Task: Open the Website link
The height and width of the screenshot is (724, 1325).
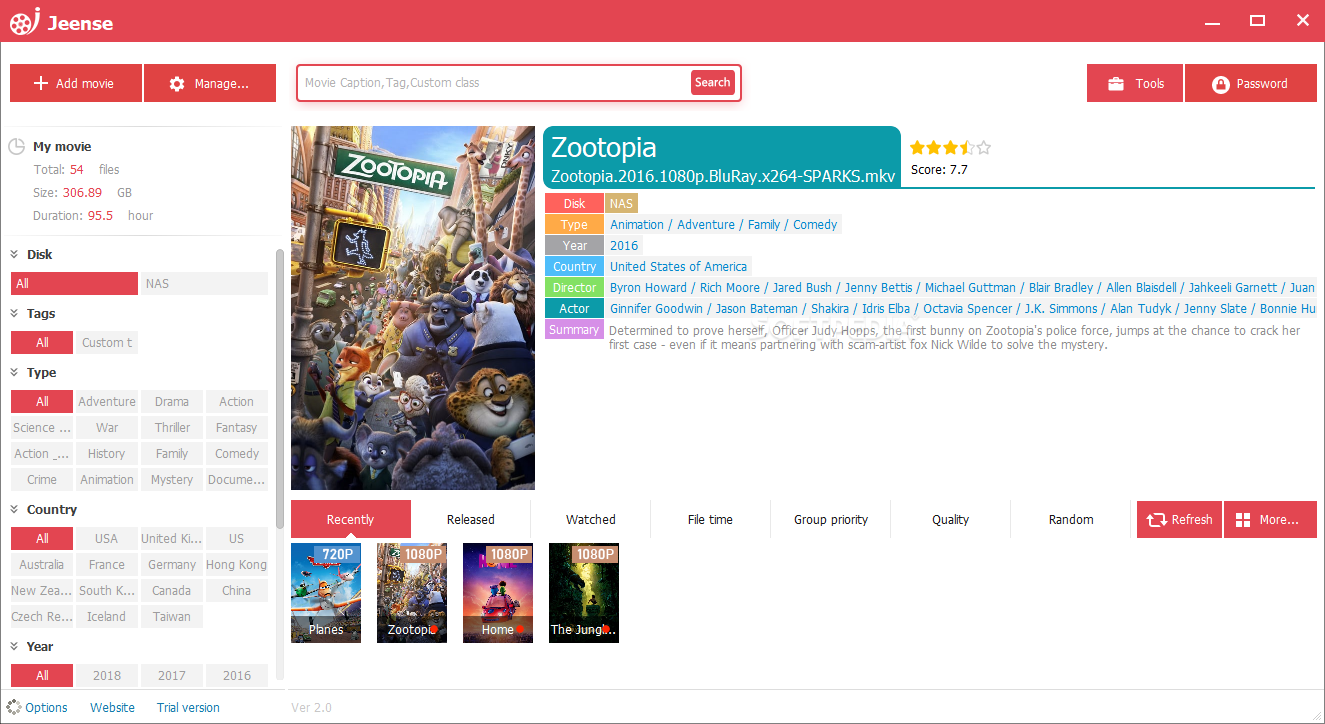Action: (112, 707)
